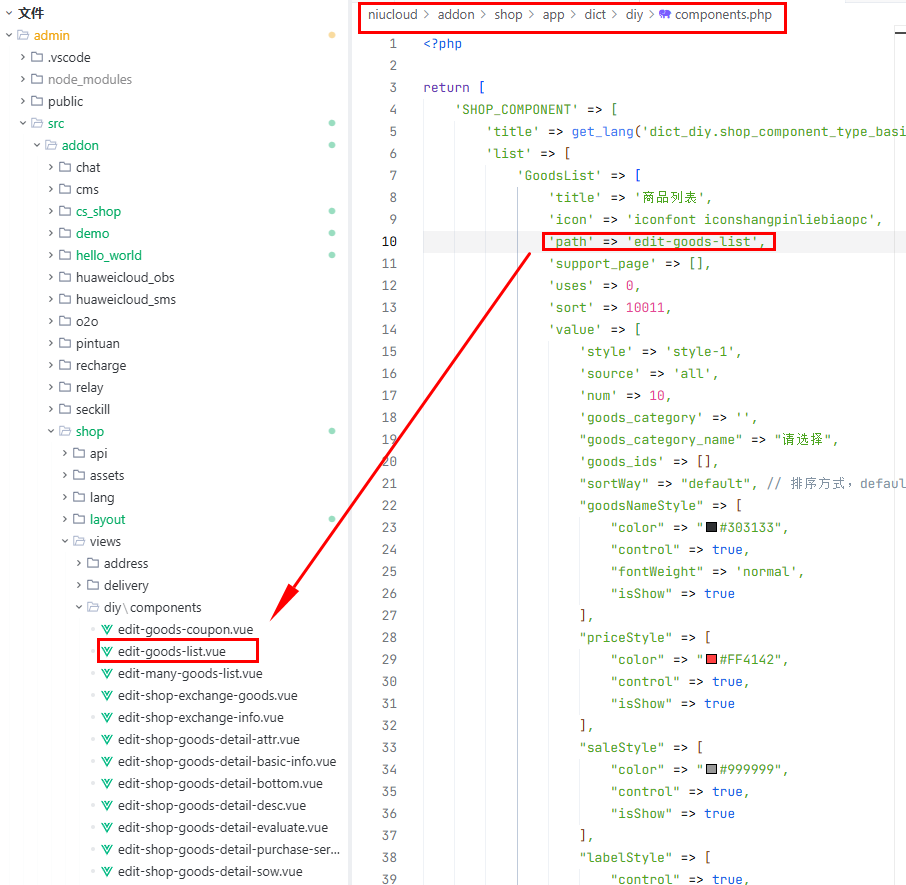Collapse the src folder chevron
This screenshot has height=885, width=906.
tap(23, 123)
